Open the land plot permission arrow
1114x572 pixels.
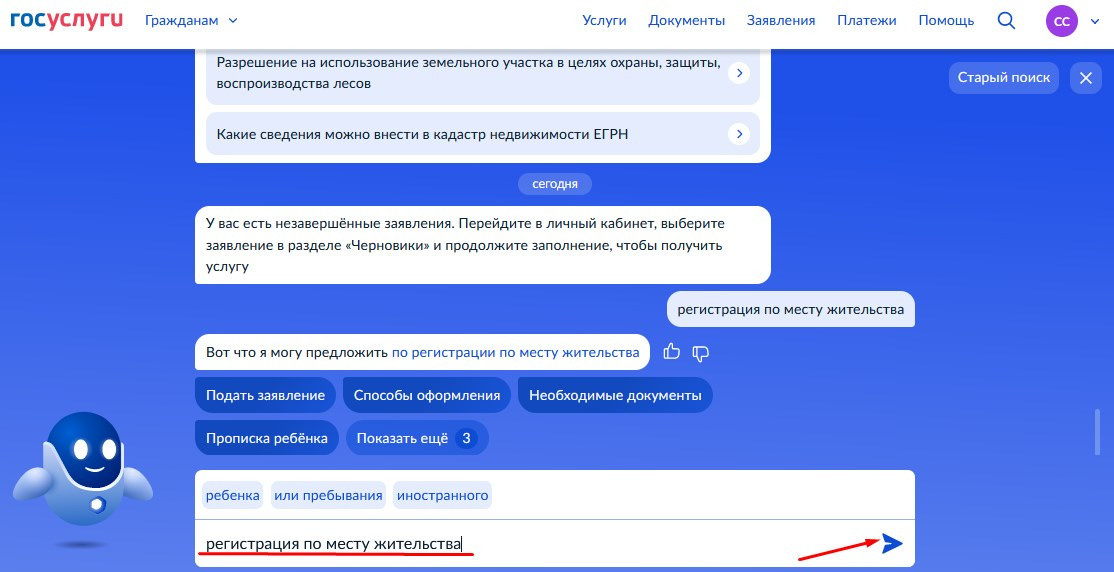[x=739, y=72]
